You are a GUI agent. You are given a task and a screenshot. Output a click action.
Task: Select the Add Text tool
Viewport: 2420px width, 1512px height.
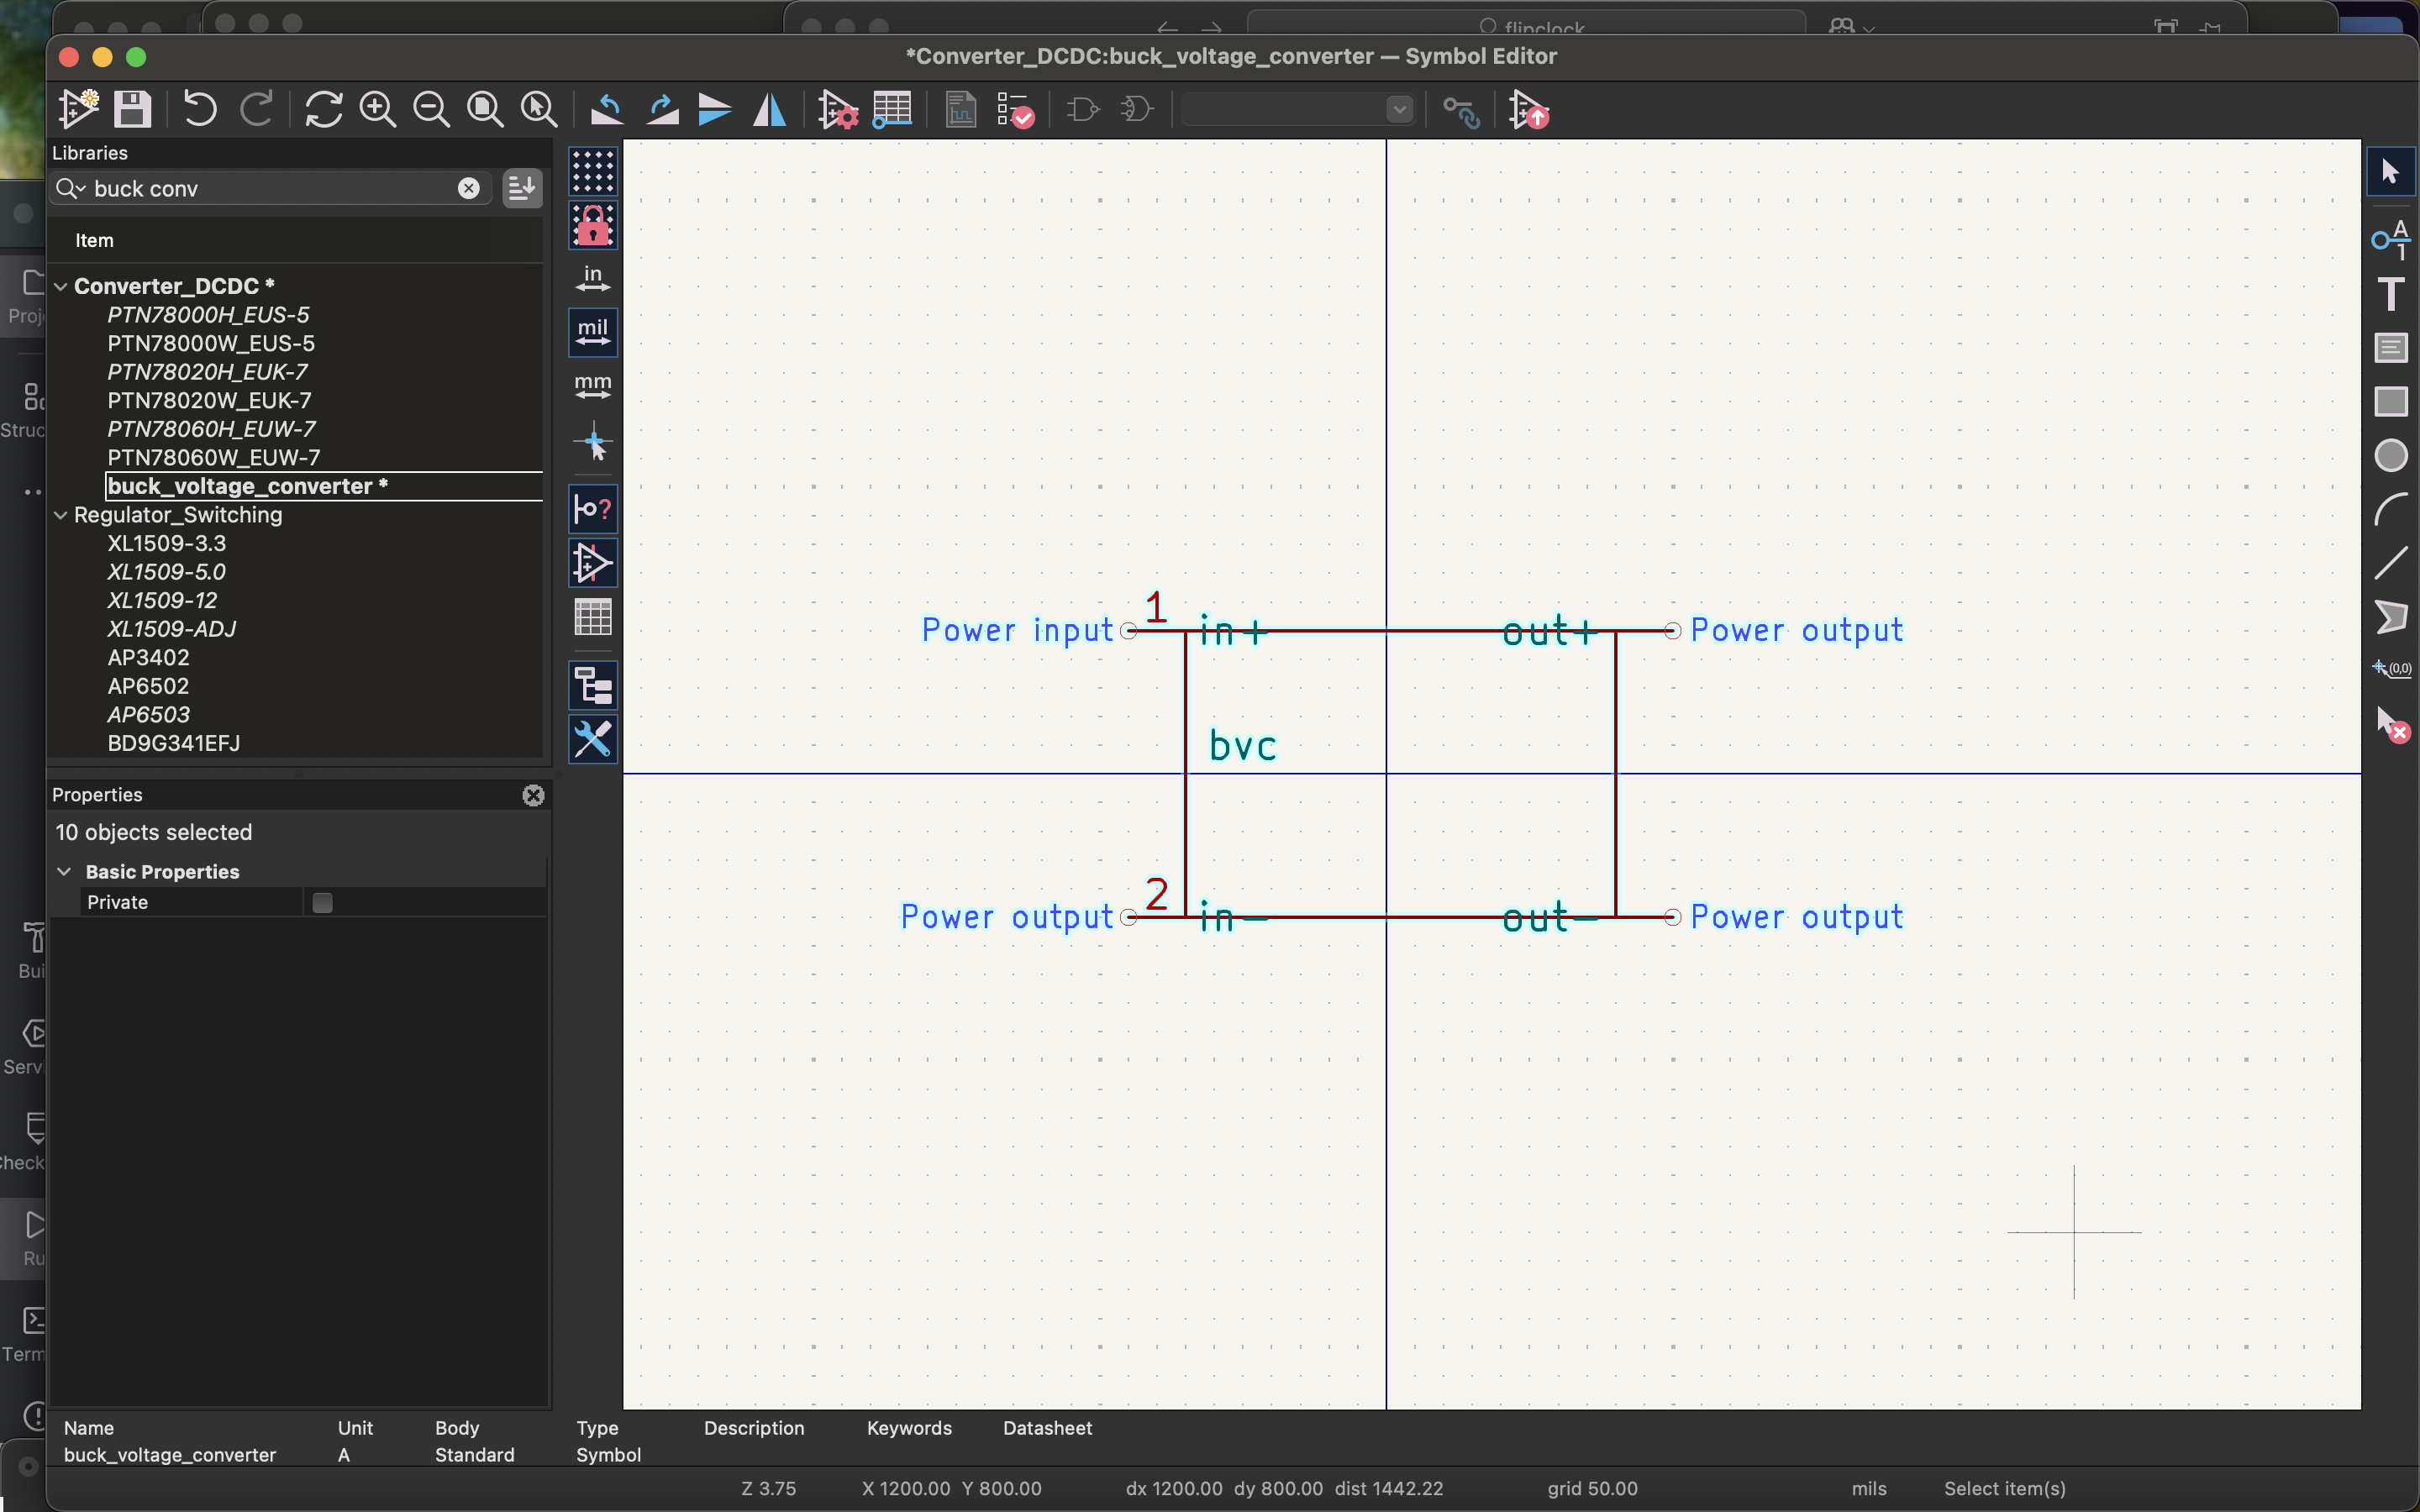(2390, 294)
